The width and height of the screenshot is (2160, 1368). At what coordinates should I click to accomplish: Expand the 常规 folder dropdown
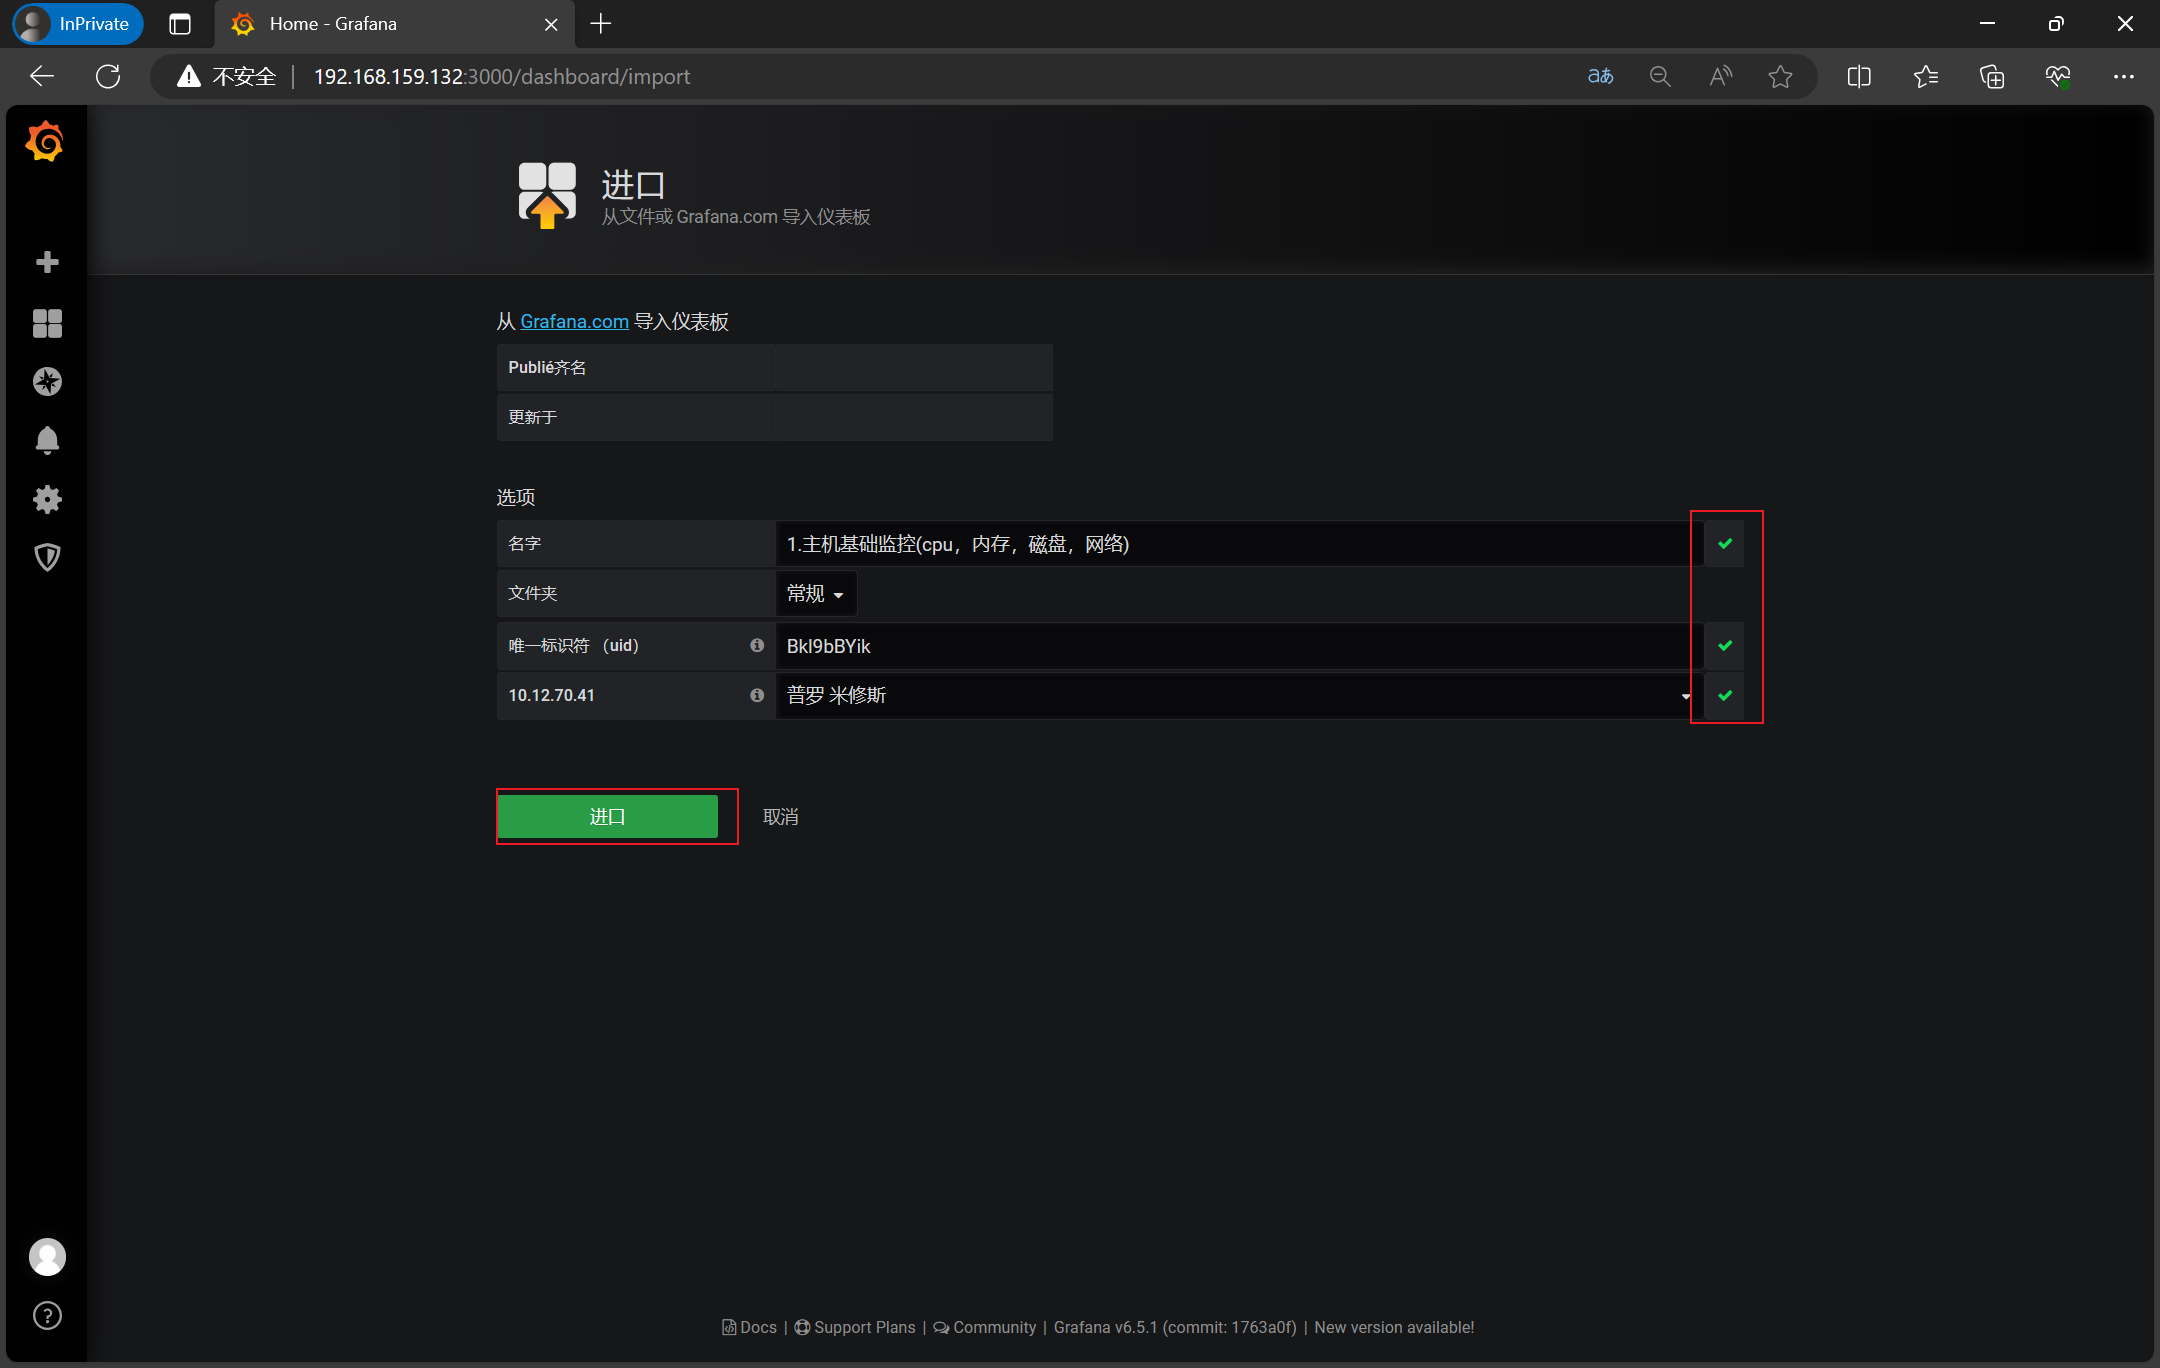coord(815,594)
